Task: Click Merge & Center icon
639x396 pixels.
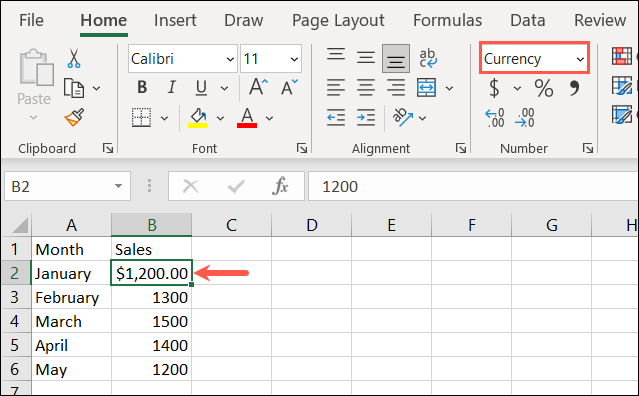Action: tap(427, 88)
